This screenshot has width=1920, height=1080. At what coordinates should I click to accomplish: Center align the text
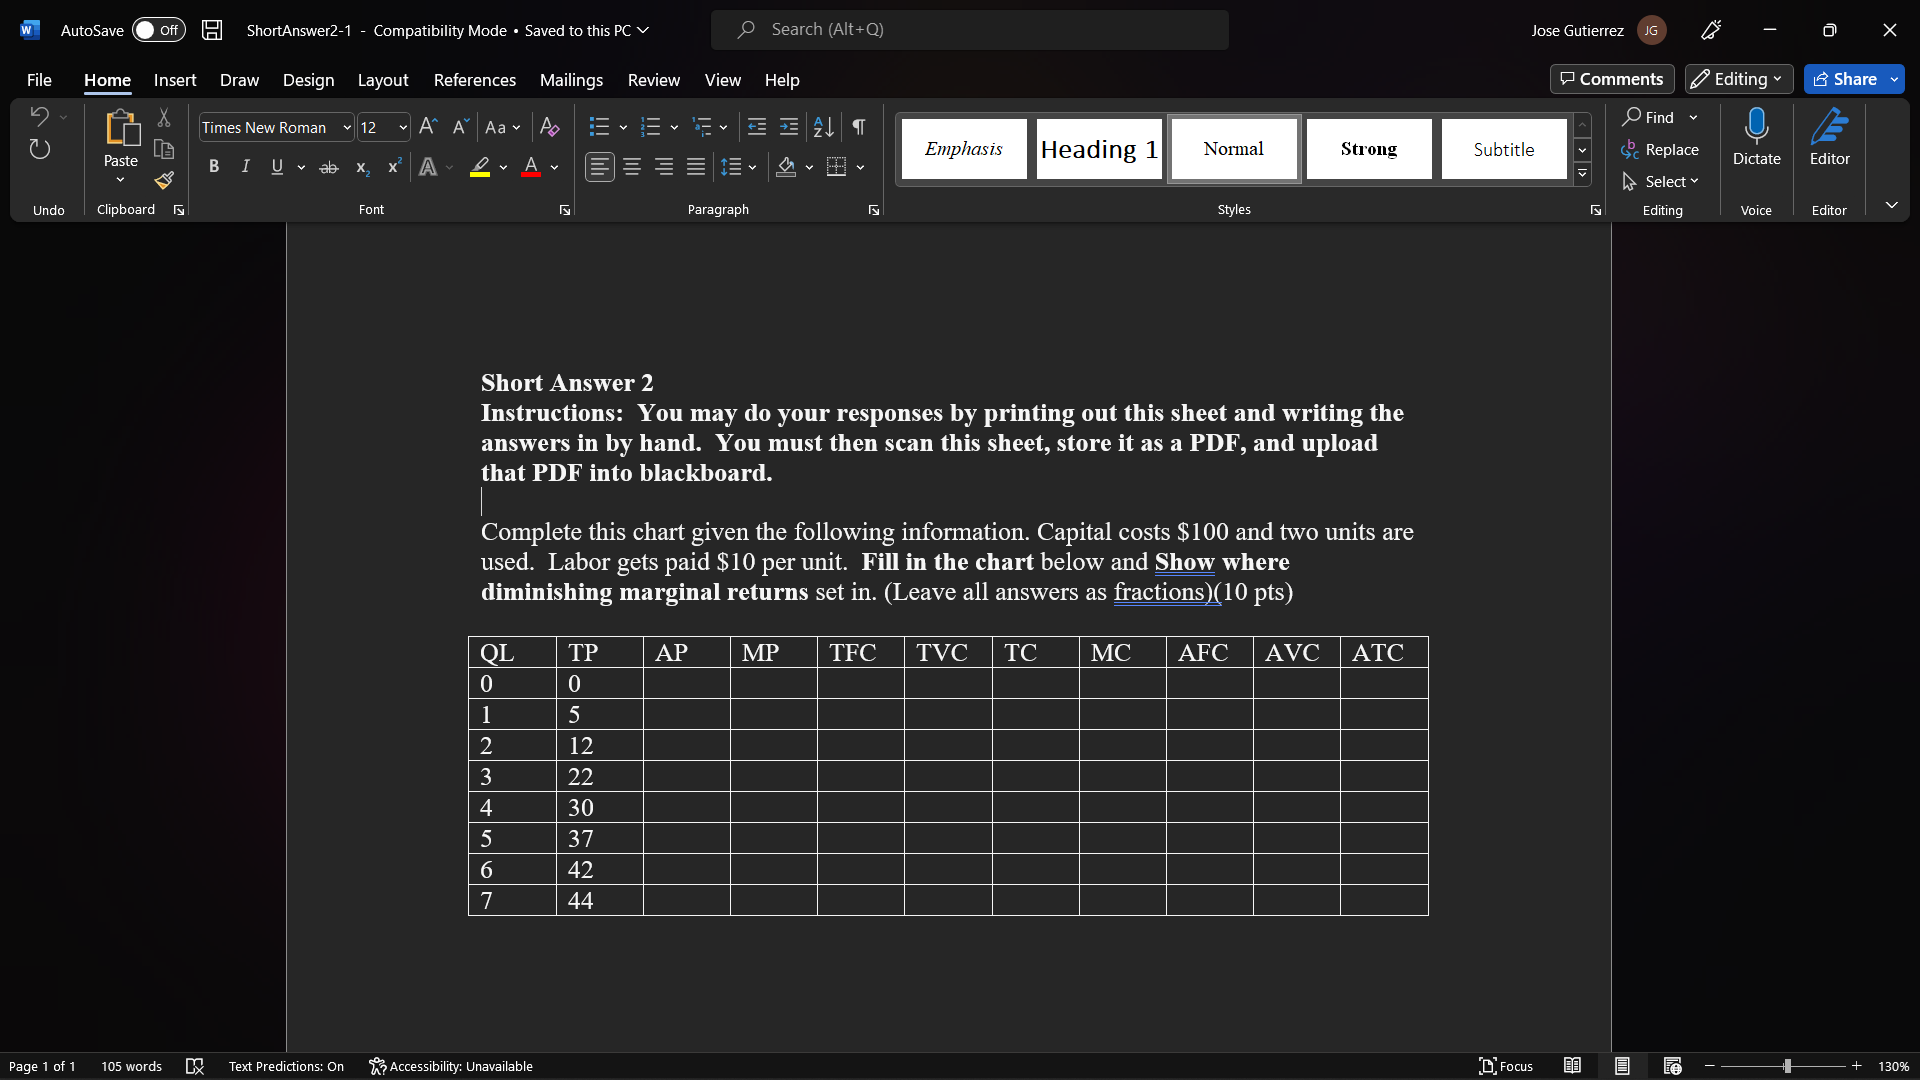[x=632, y=167]
